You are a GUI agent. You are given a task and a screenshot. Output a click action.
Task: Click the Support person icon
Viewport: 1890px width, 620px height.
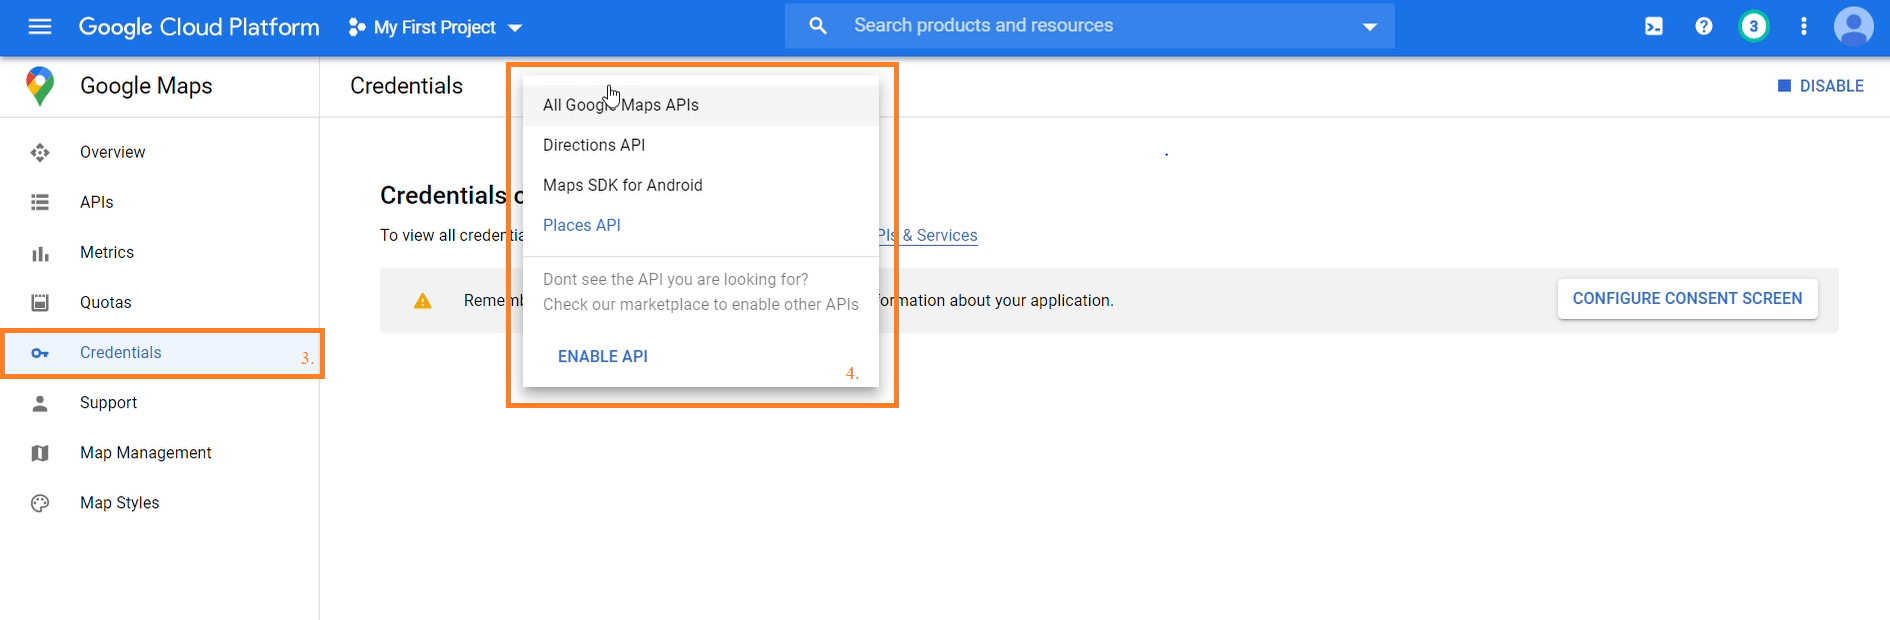point(40,403)
